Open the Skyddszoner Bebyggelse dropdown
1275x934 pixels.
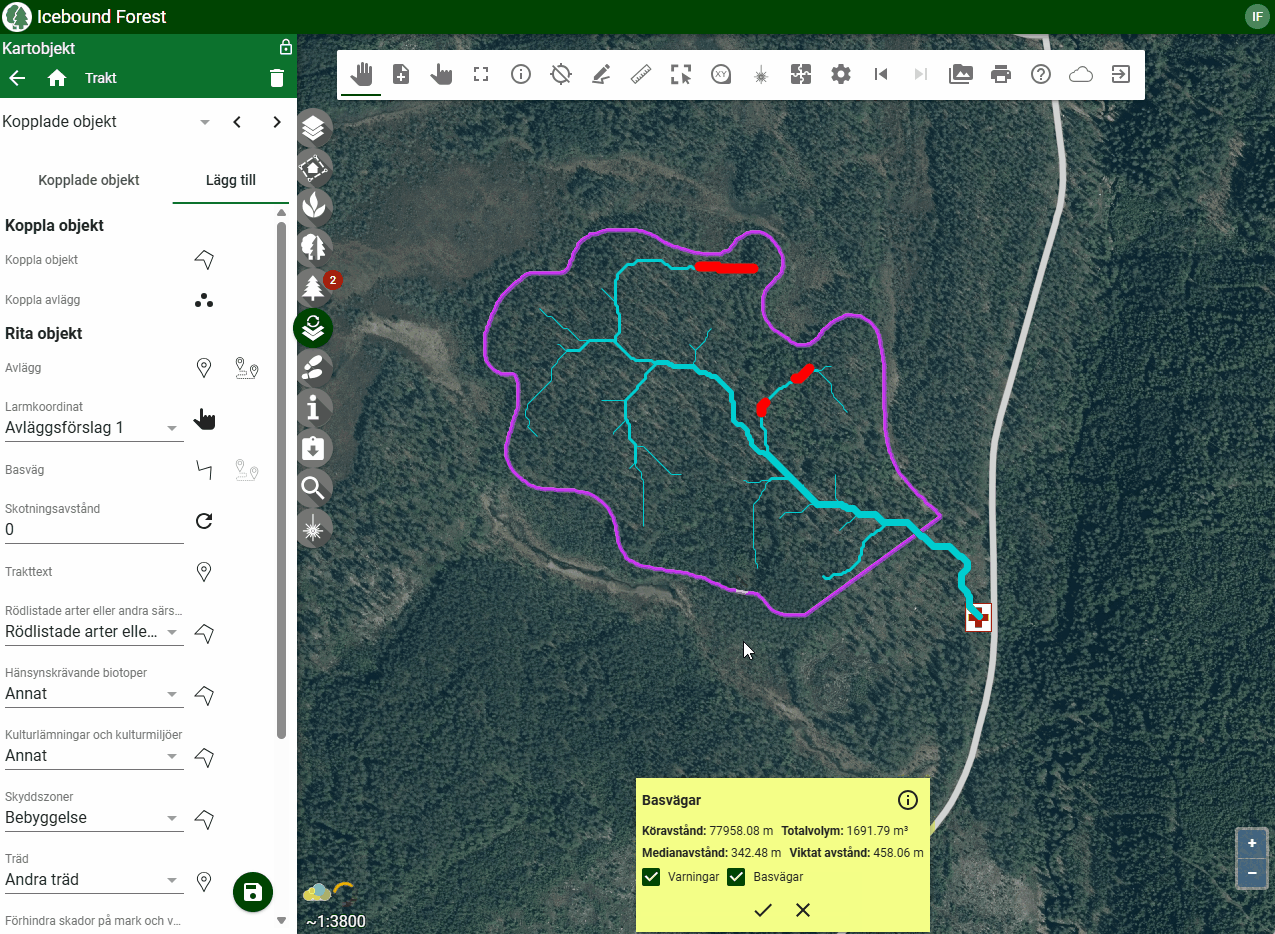tap(173, 818)
